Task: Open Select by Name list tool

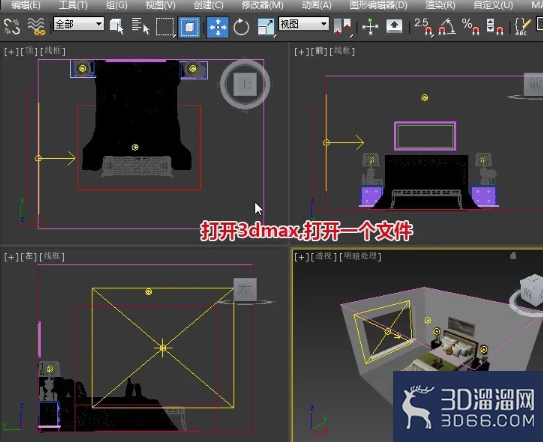Action: click(x=140, y=26)
